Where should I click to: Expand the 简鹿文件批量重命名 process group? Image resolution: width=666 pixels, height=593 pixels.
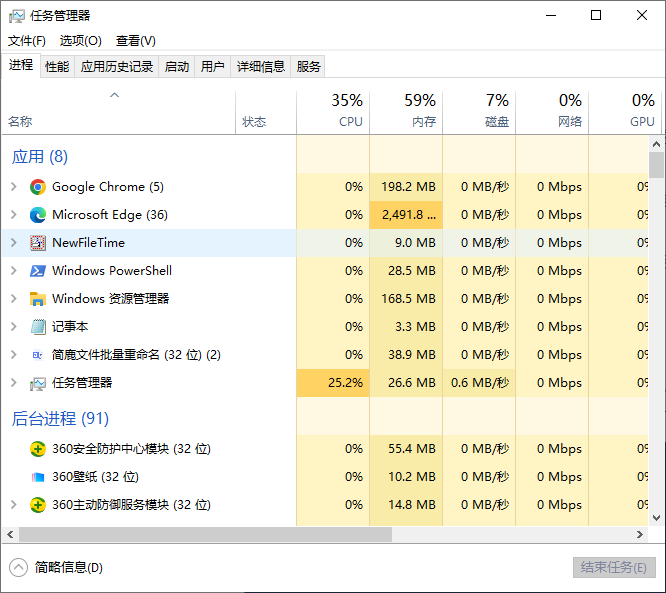(14, 355)
